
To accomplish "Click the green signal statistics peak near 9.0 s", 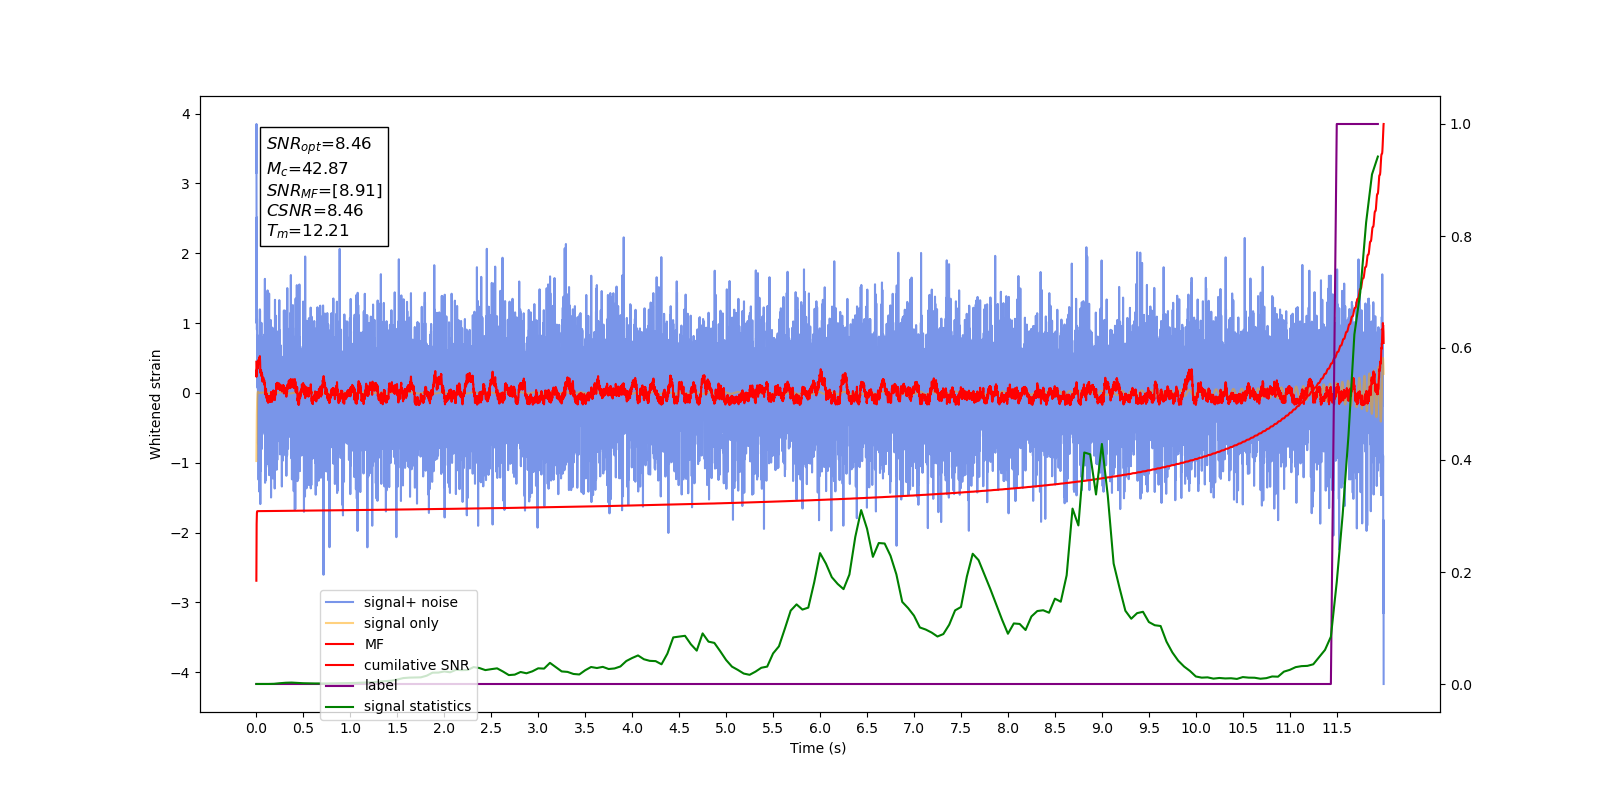I will (x=1102, y=444).
